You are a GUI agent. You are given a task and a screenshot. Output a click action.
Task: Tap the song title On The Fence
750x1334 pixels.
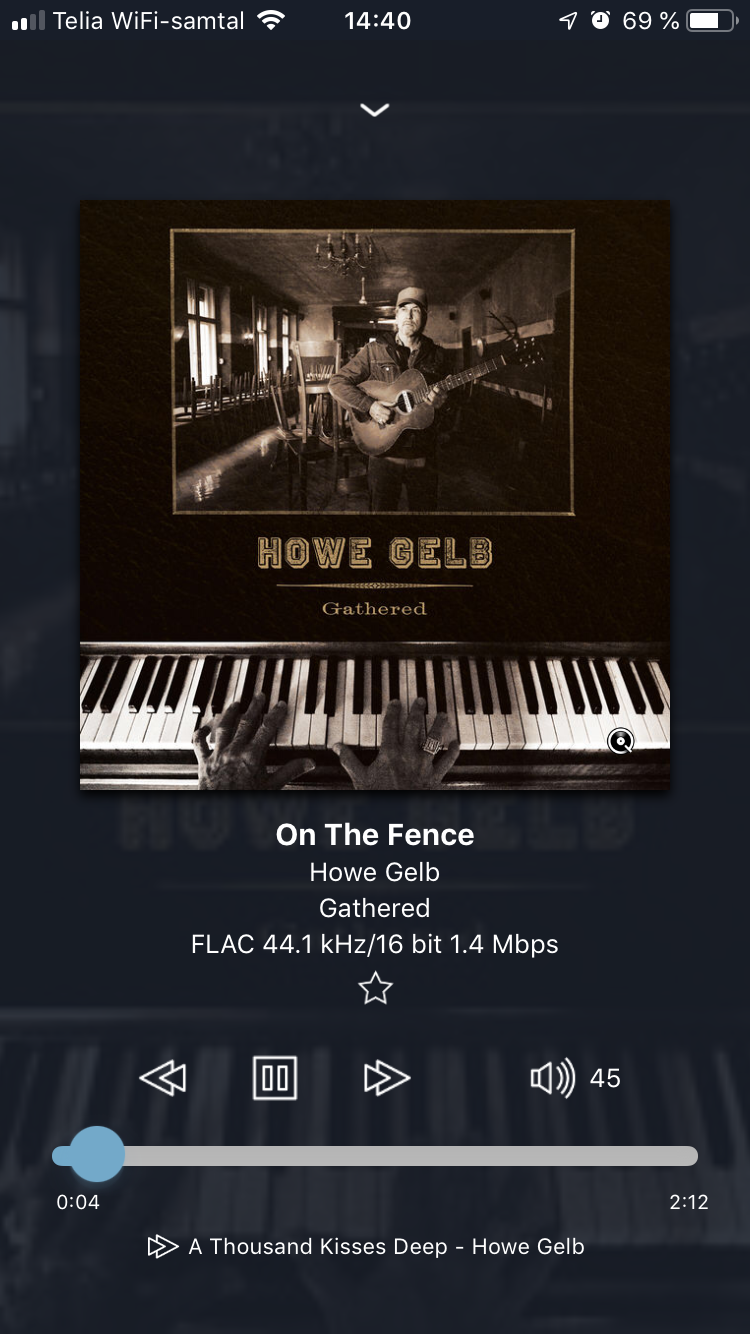pos(375,835)
